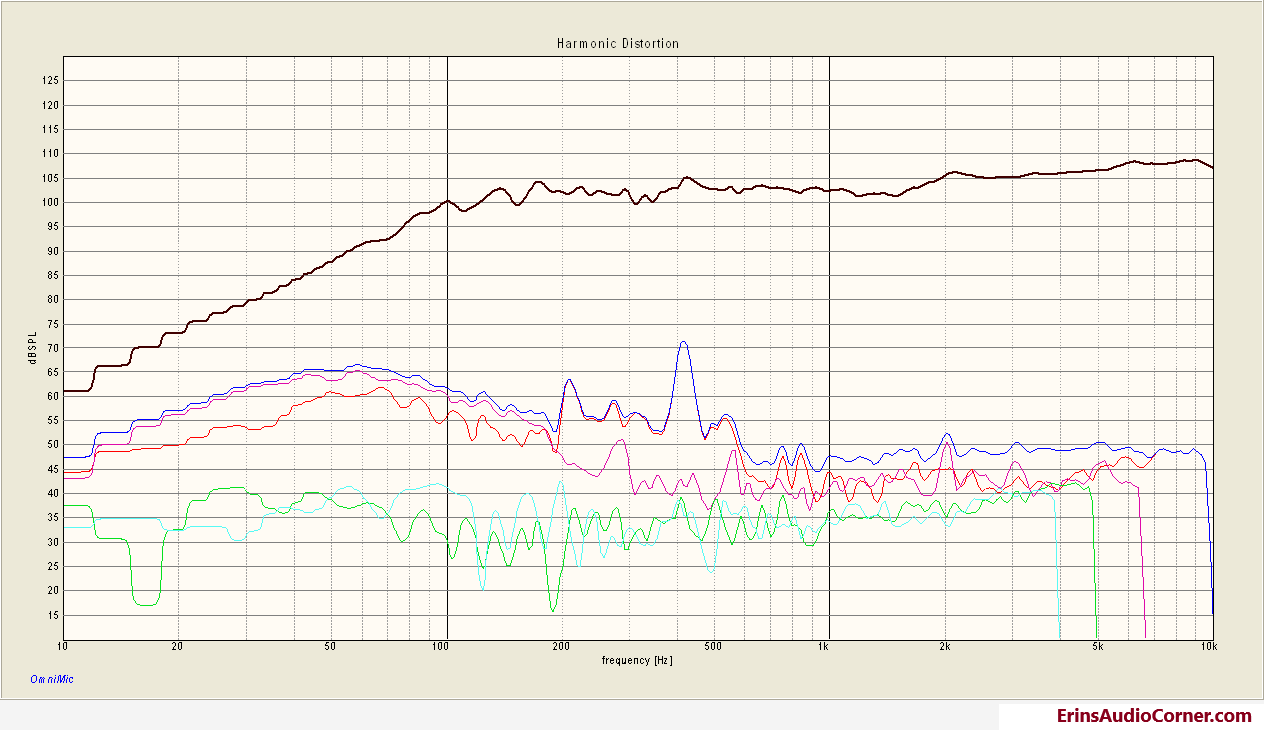The image size is (1264, 730).
Task: Click the 2k label on the frequency axis
Action: pyautogui.click(x=943, y=647)
